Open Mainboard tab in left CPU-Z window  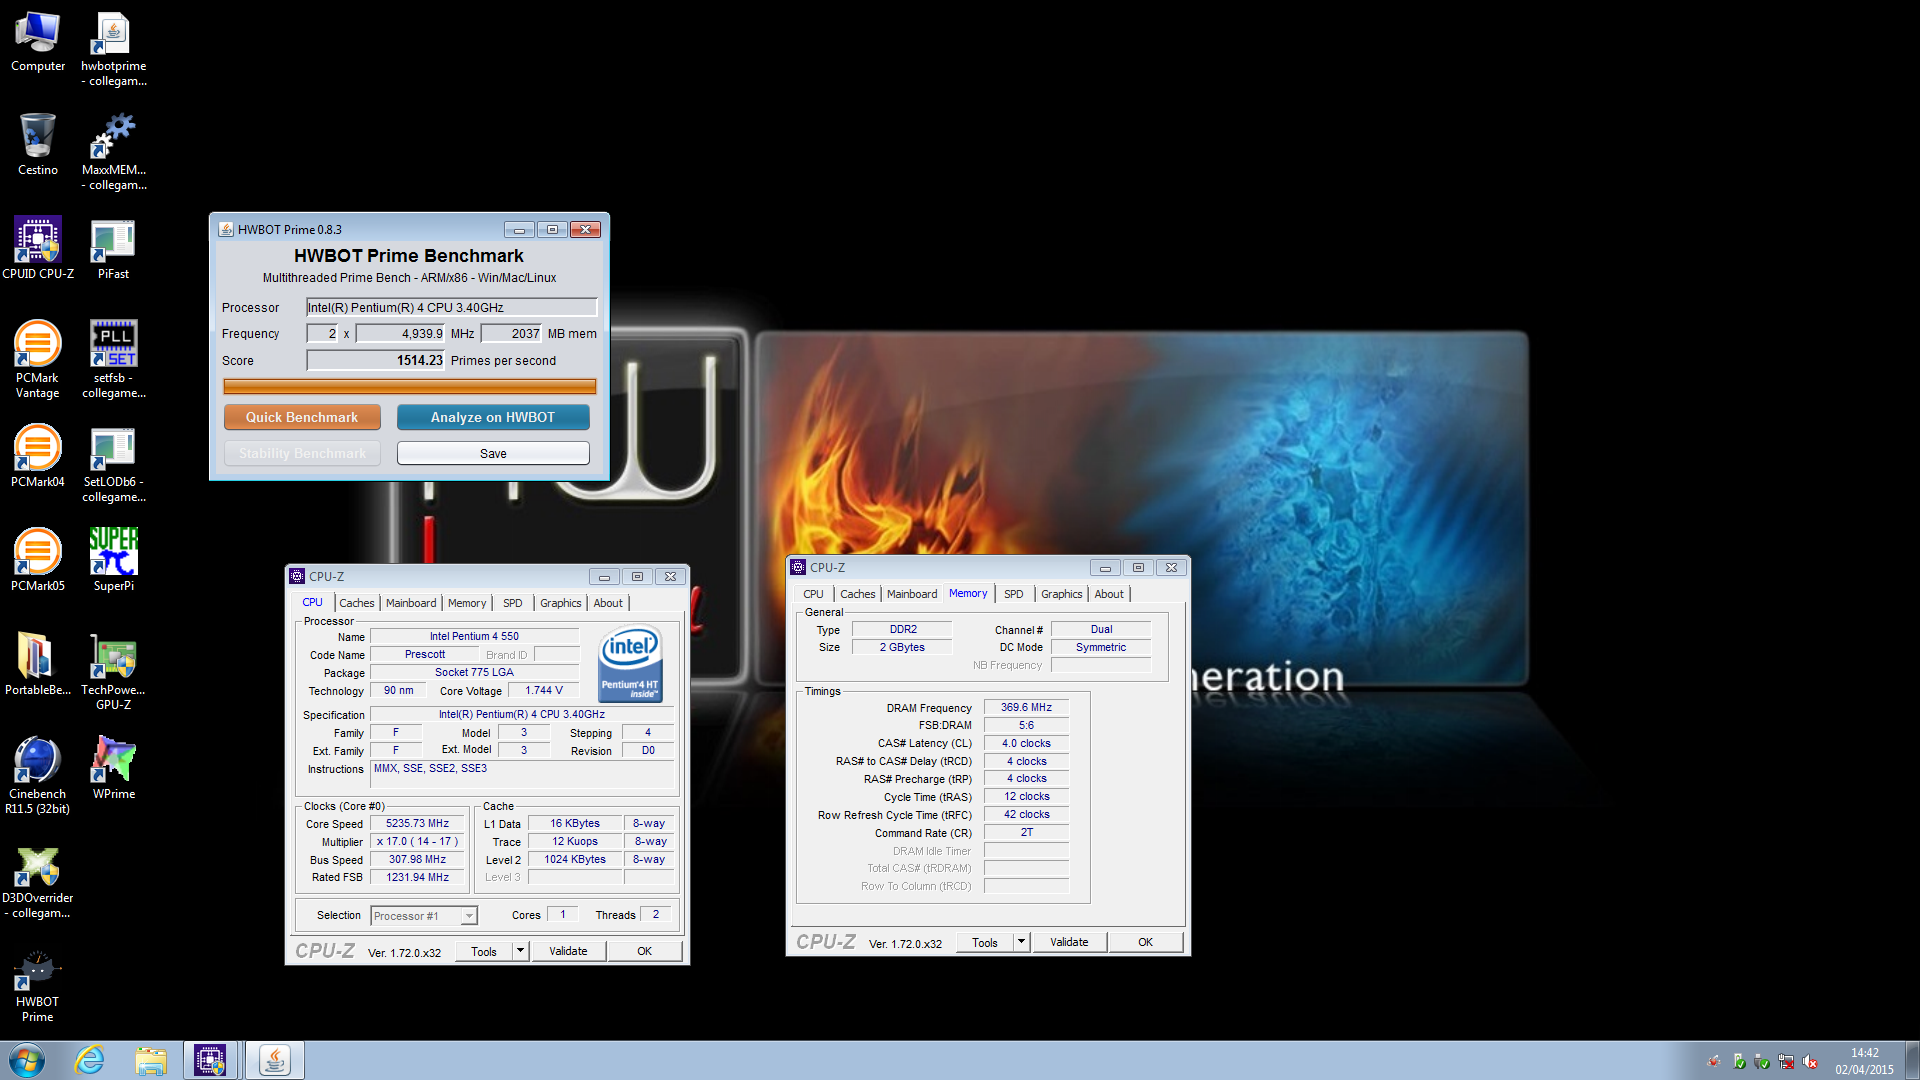click(411, 603)
